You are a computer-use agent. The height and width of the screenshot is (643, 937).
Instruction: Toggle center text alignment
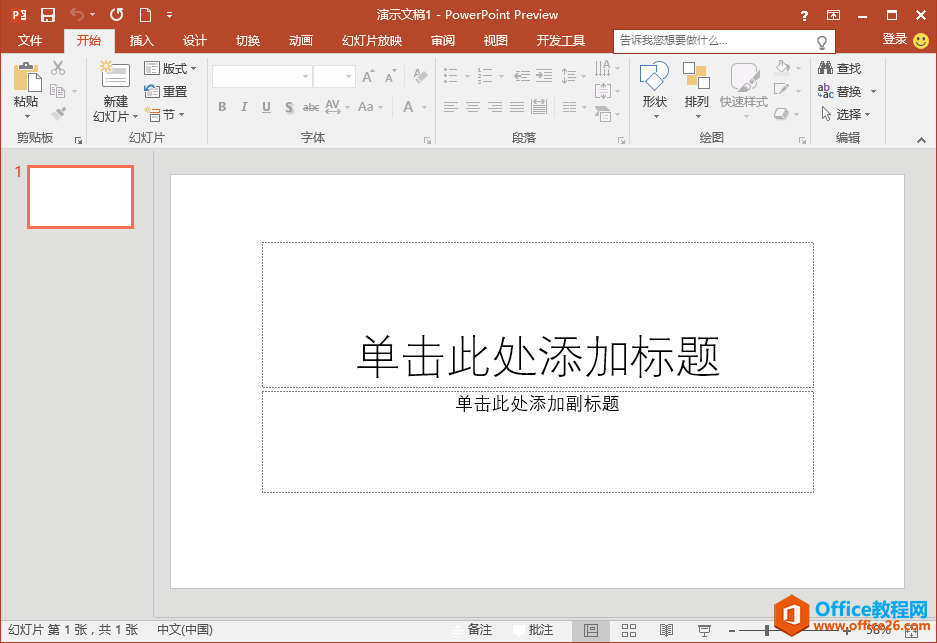[473, 107]
